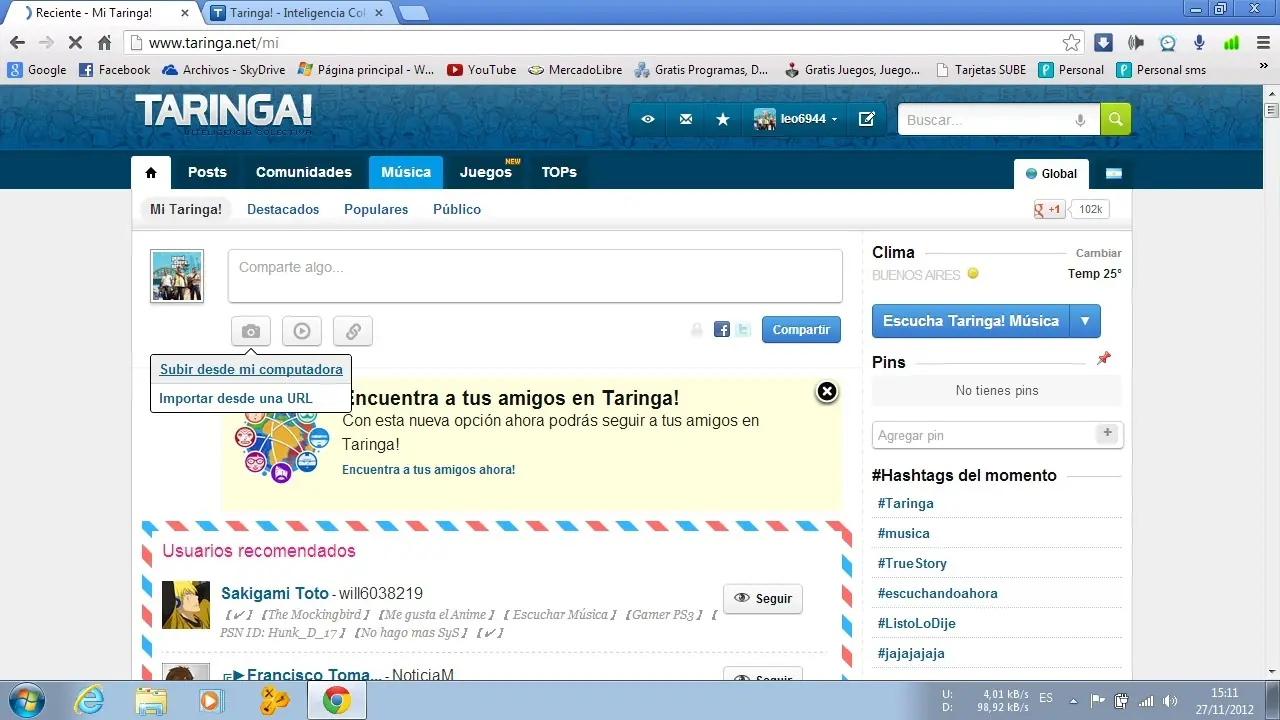Screen dimensions: 1280x720
Task: Close the Encuentra a tus amigos banner
Action: coord(827,392)
